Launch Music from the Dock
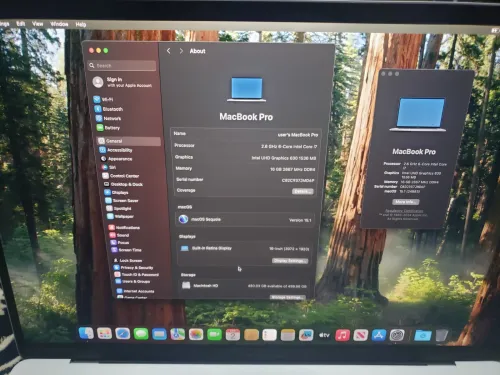 [342, 335]
